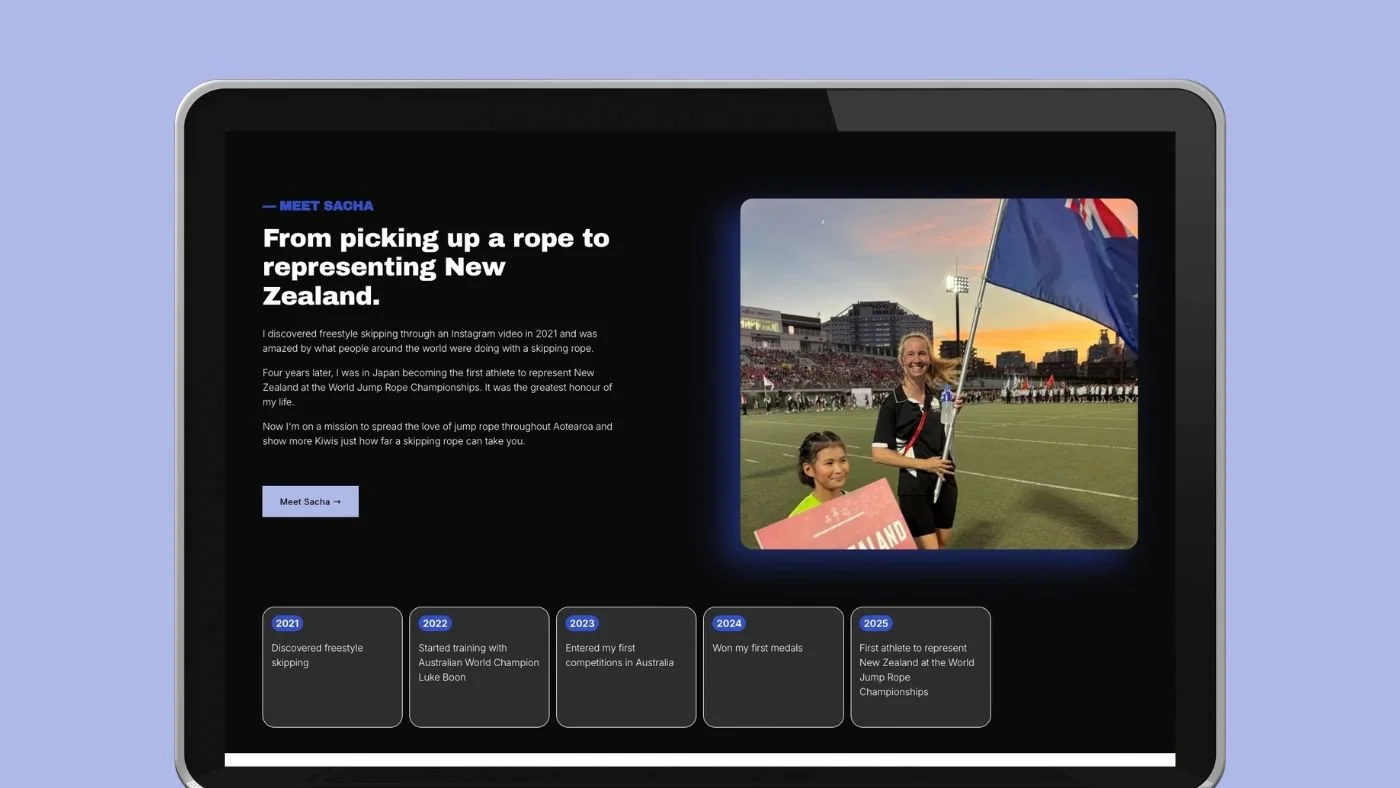The height and width of the screenshot is (788, 1400).
Task: Click the 2025 badge
Action: click(876, 623)
